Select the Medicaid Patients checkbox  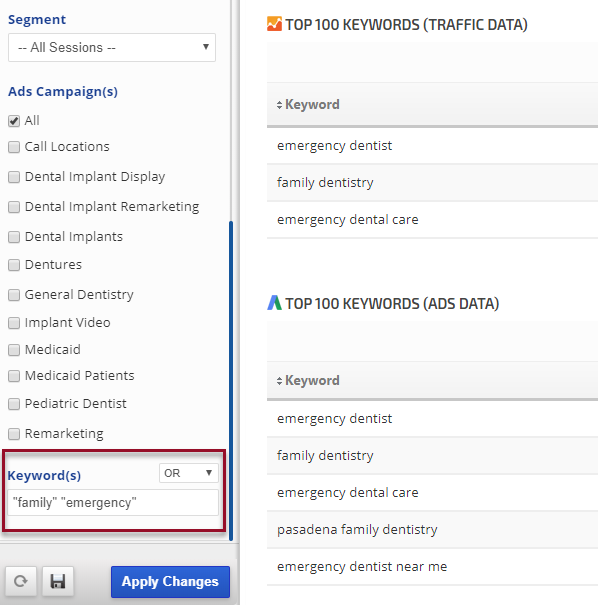(14, 376)
